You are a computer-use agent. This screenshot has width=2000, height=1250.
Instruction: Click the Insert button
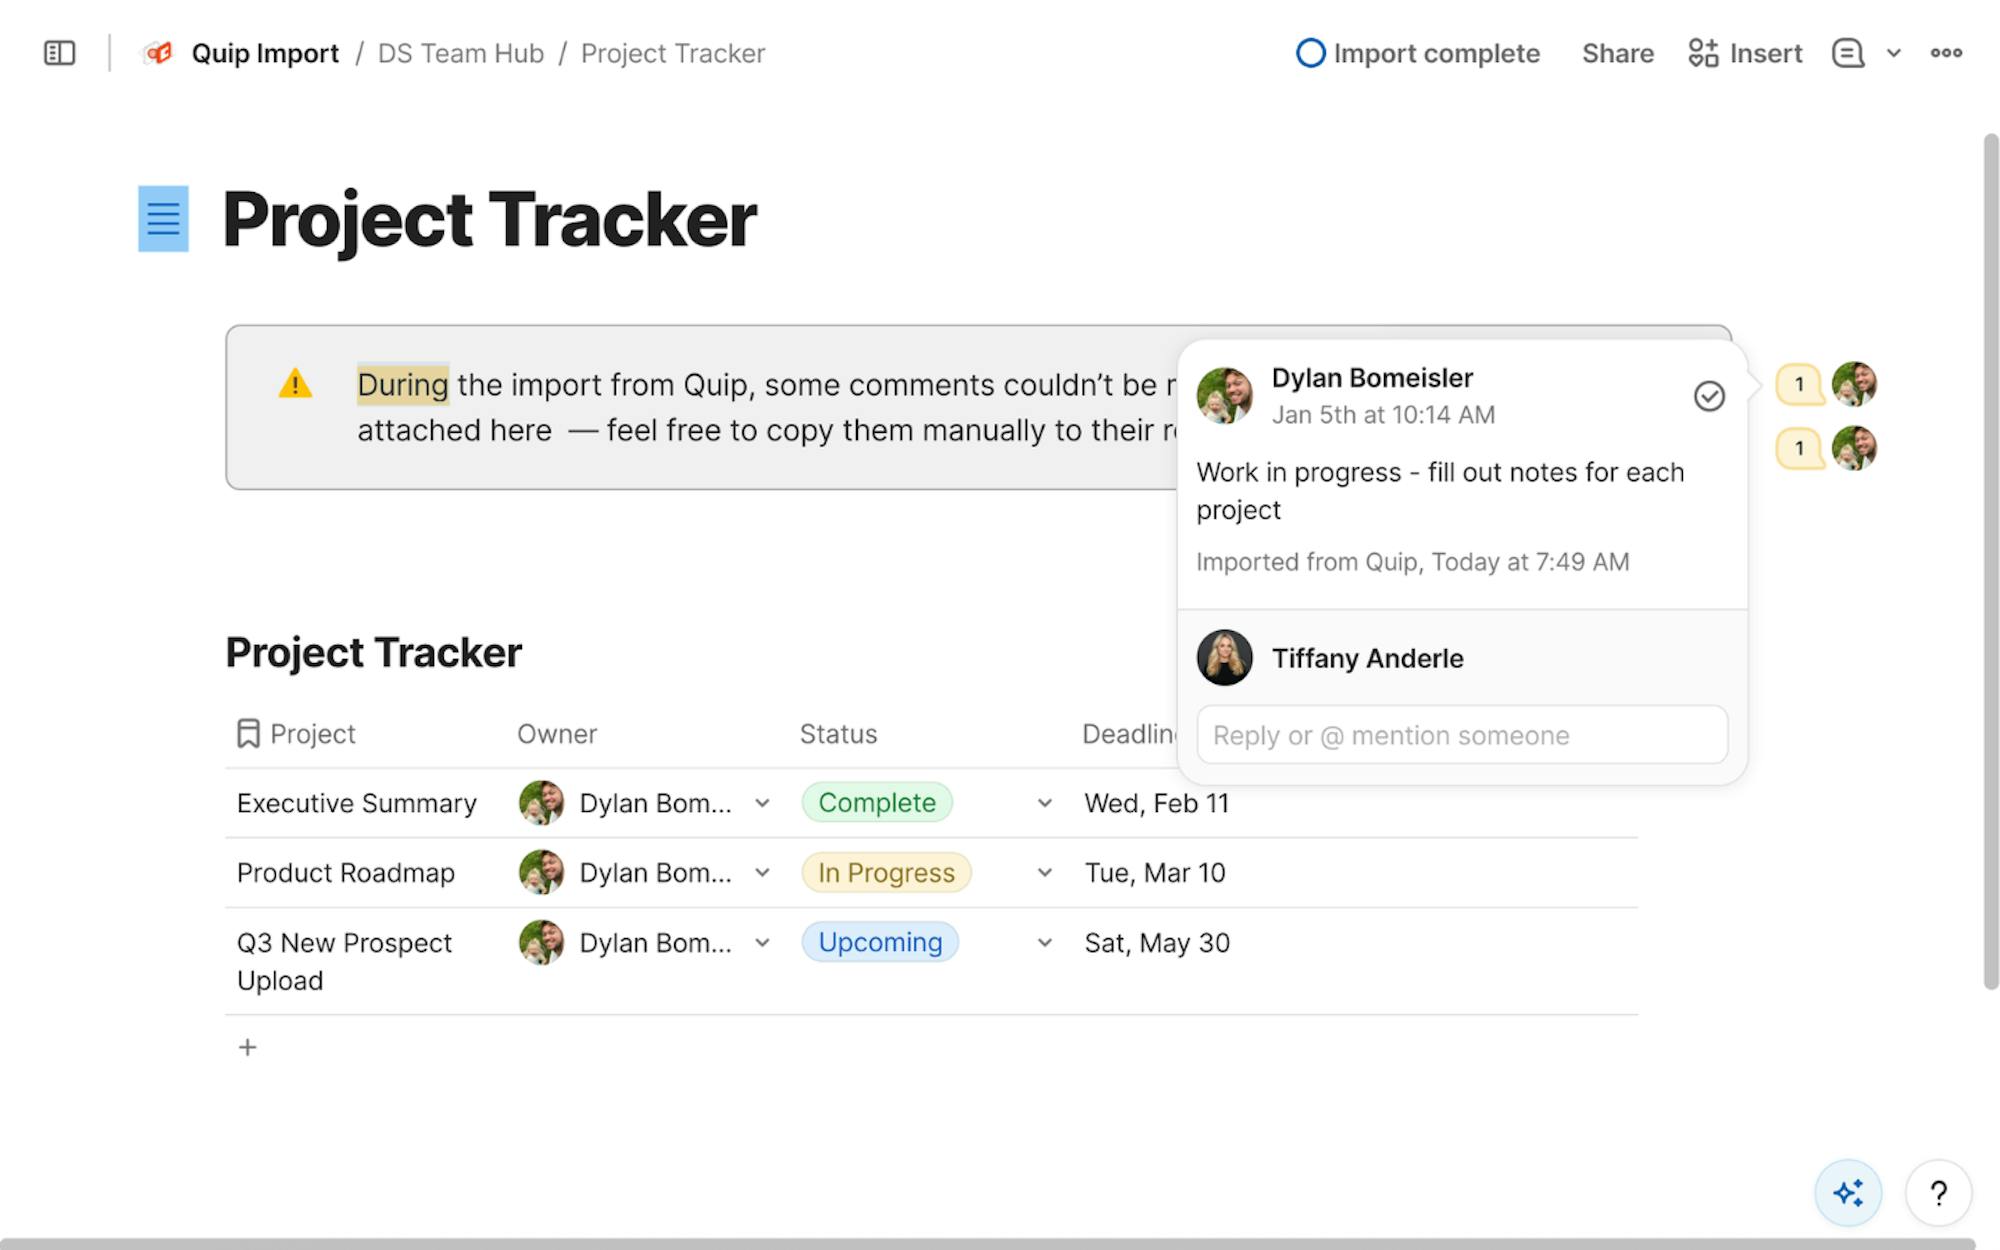pyautogui.click(x=1745, y=53)
